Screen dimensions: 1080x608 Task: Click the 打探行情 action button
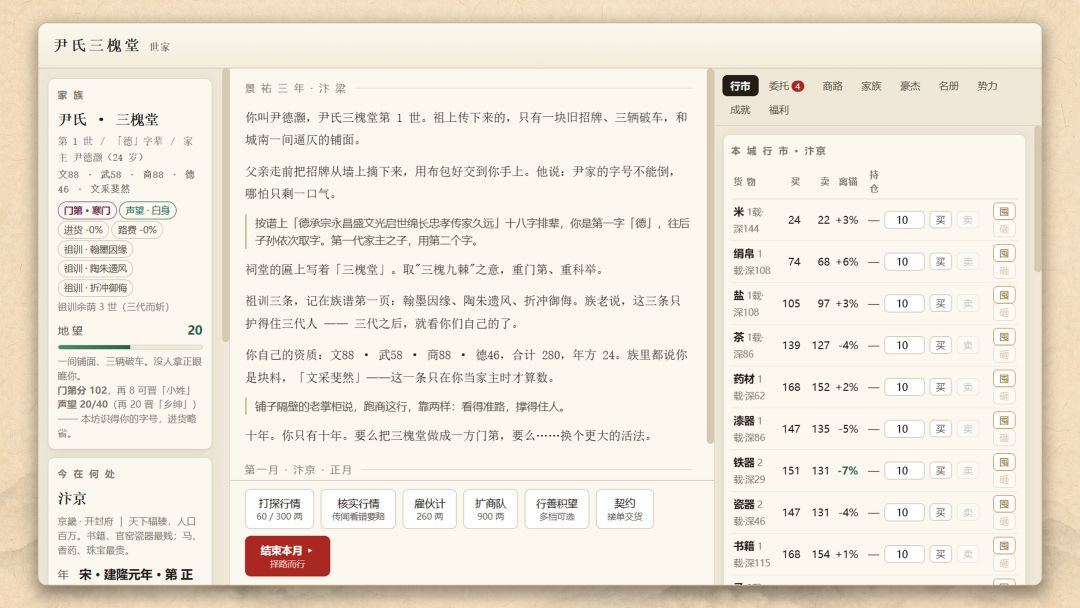click(x=280, y=509)
